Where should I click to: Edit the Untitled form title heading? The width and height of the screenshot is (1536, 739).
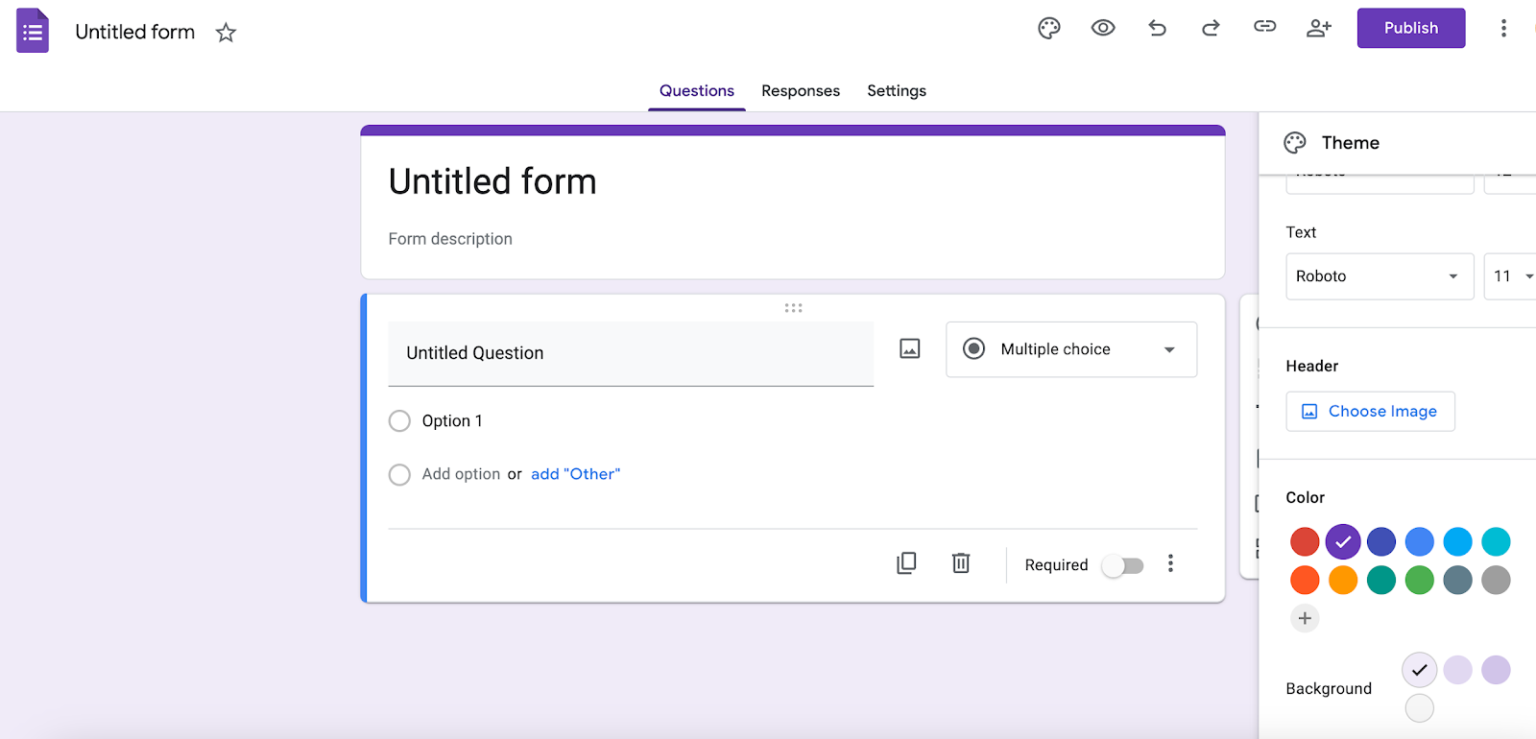[x=492, y=182]
